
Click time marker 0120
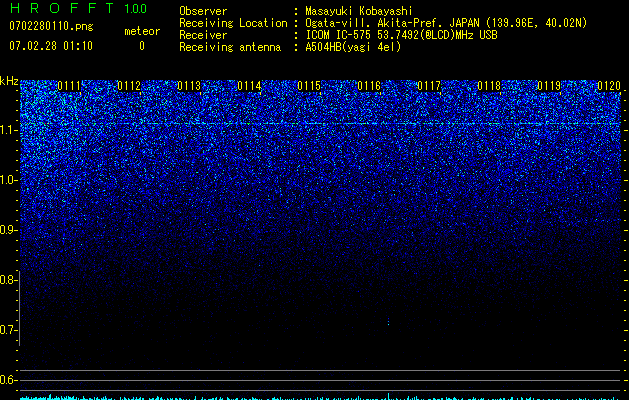pos(609,86)
